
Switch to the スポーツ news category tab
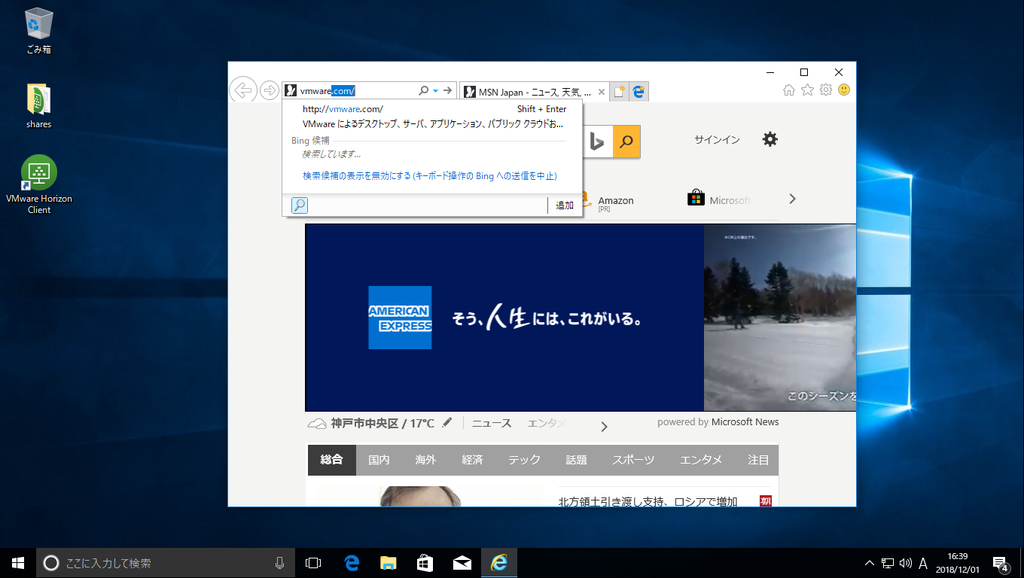631,459
